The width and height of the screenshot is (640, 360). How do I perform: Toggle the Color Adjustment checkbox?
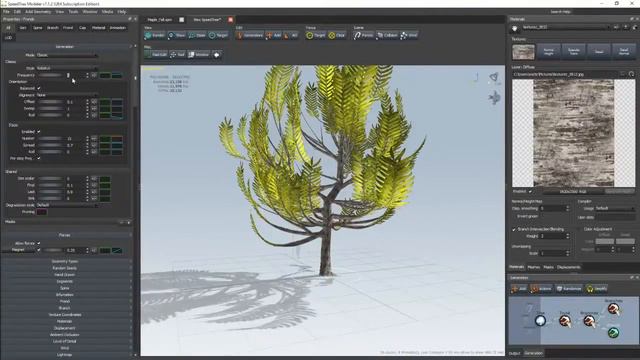(580, 229)
